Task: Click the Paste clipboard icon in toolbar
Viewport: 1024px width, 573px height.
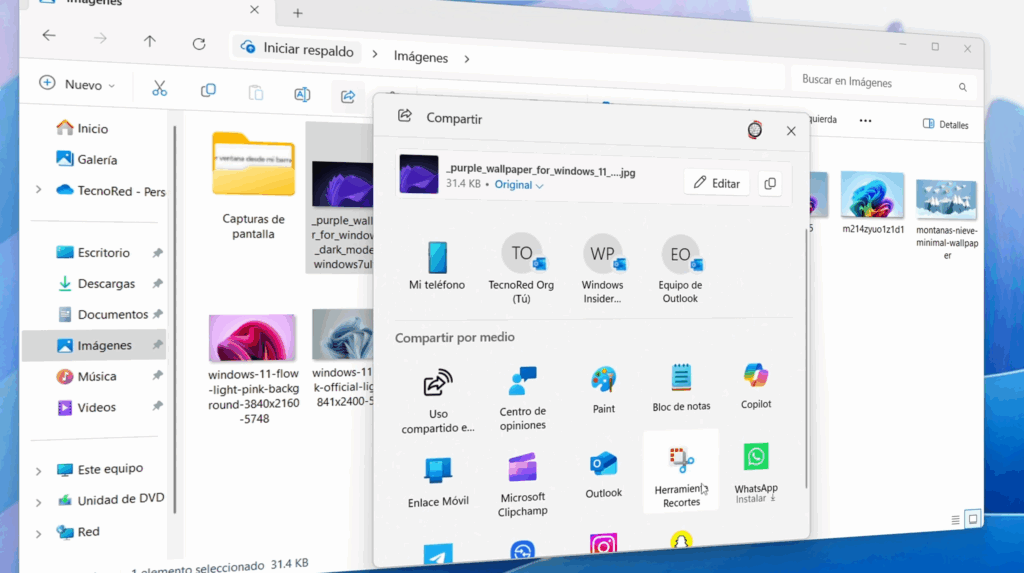Action: [x=255, y=93]
